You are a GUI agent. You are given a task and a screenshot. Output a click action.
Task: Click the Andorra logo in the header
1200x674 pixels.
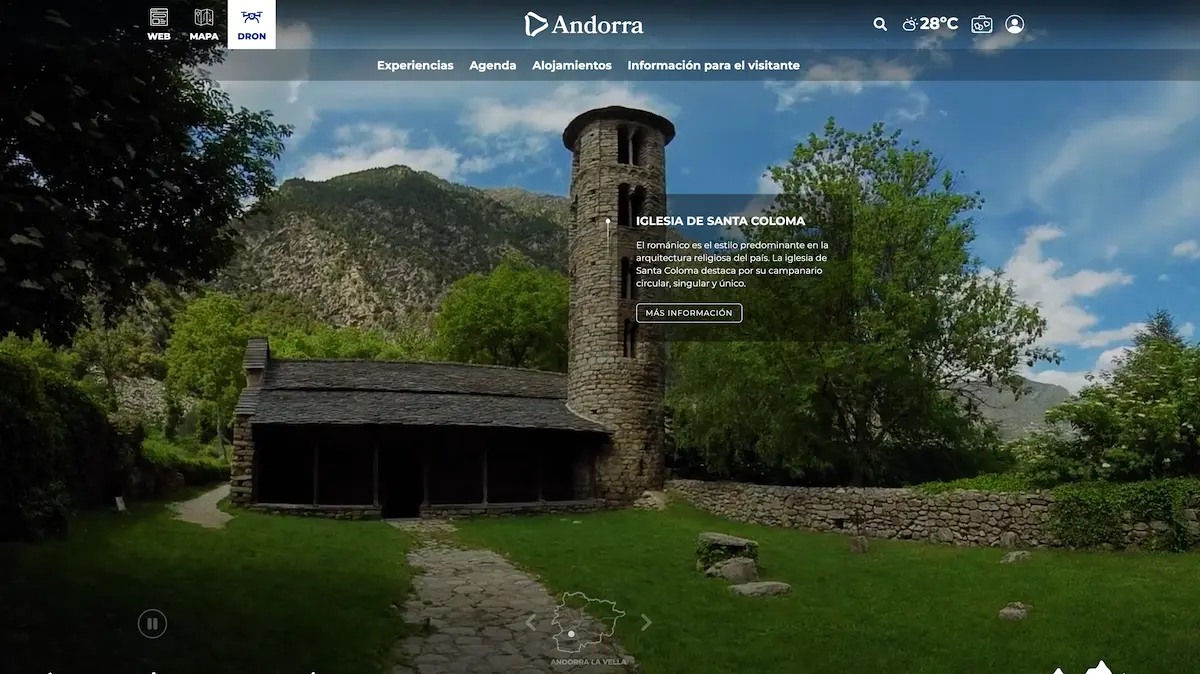[x=585, y=23]
